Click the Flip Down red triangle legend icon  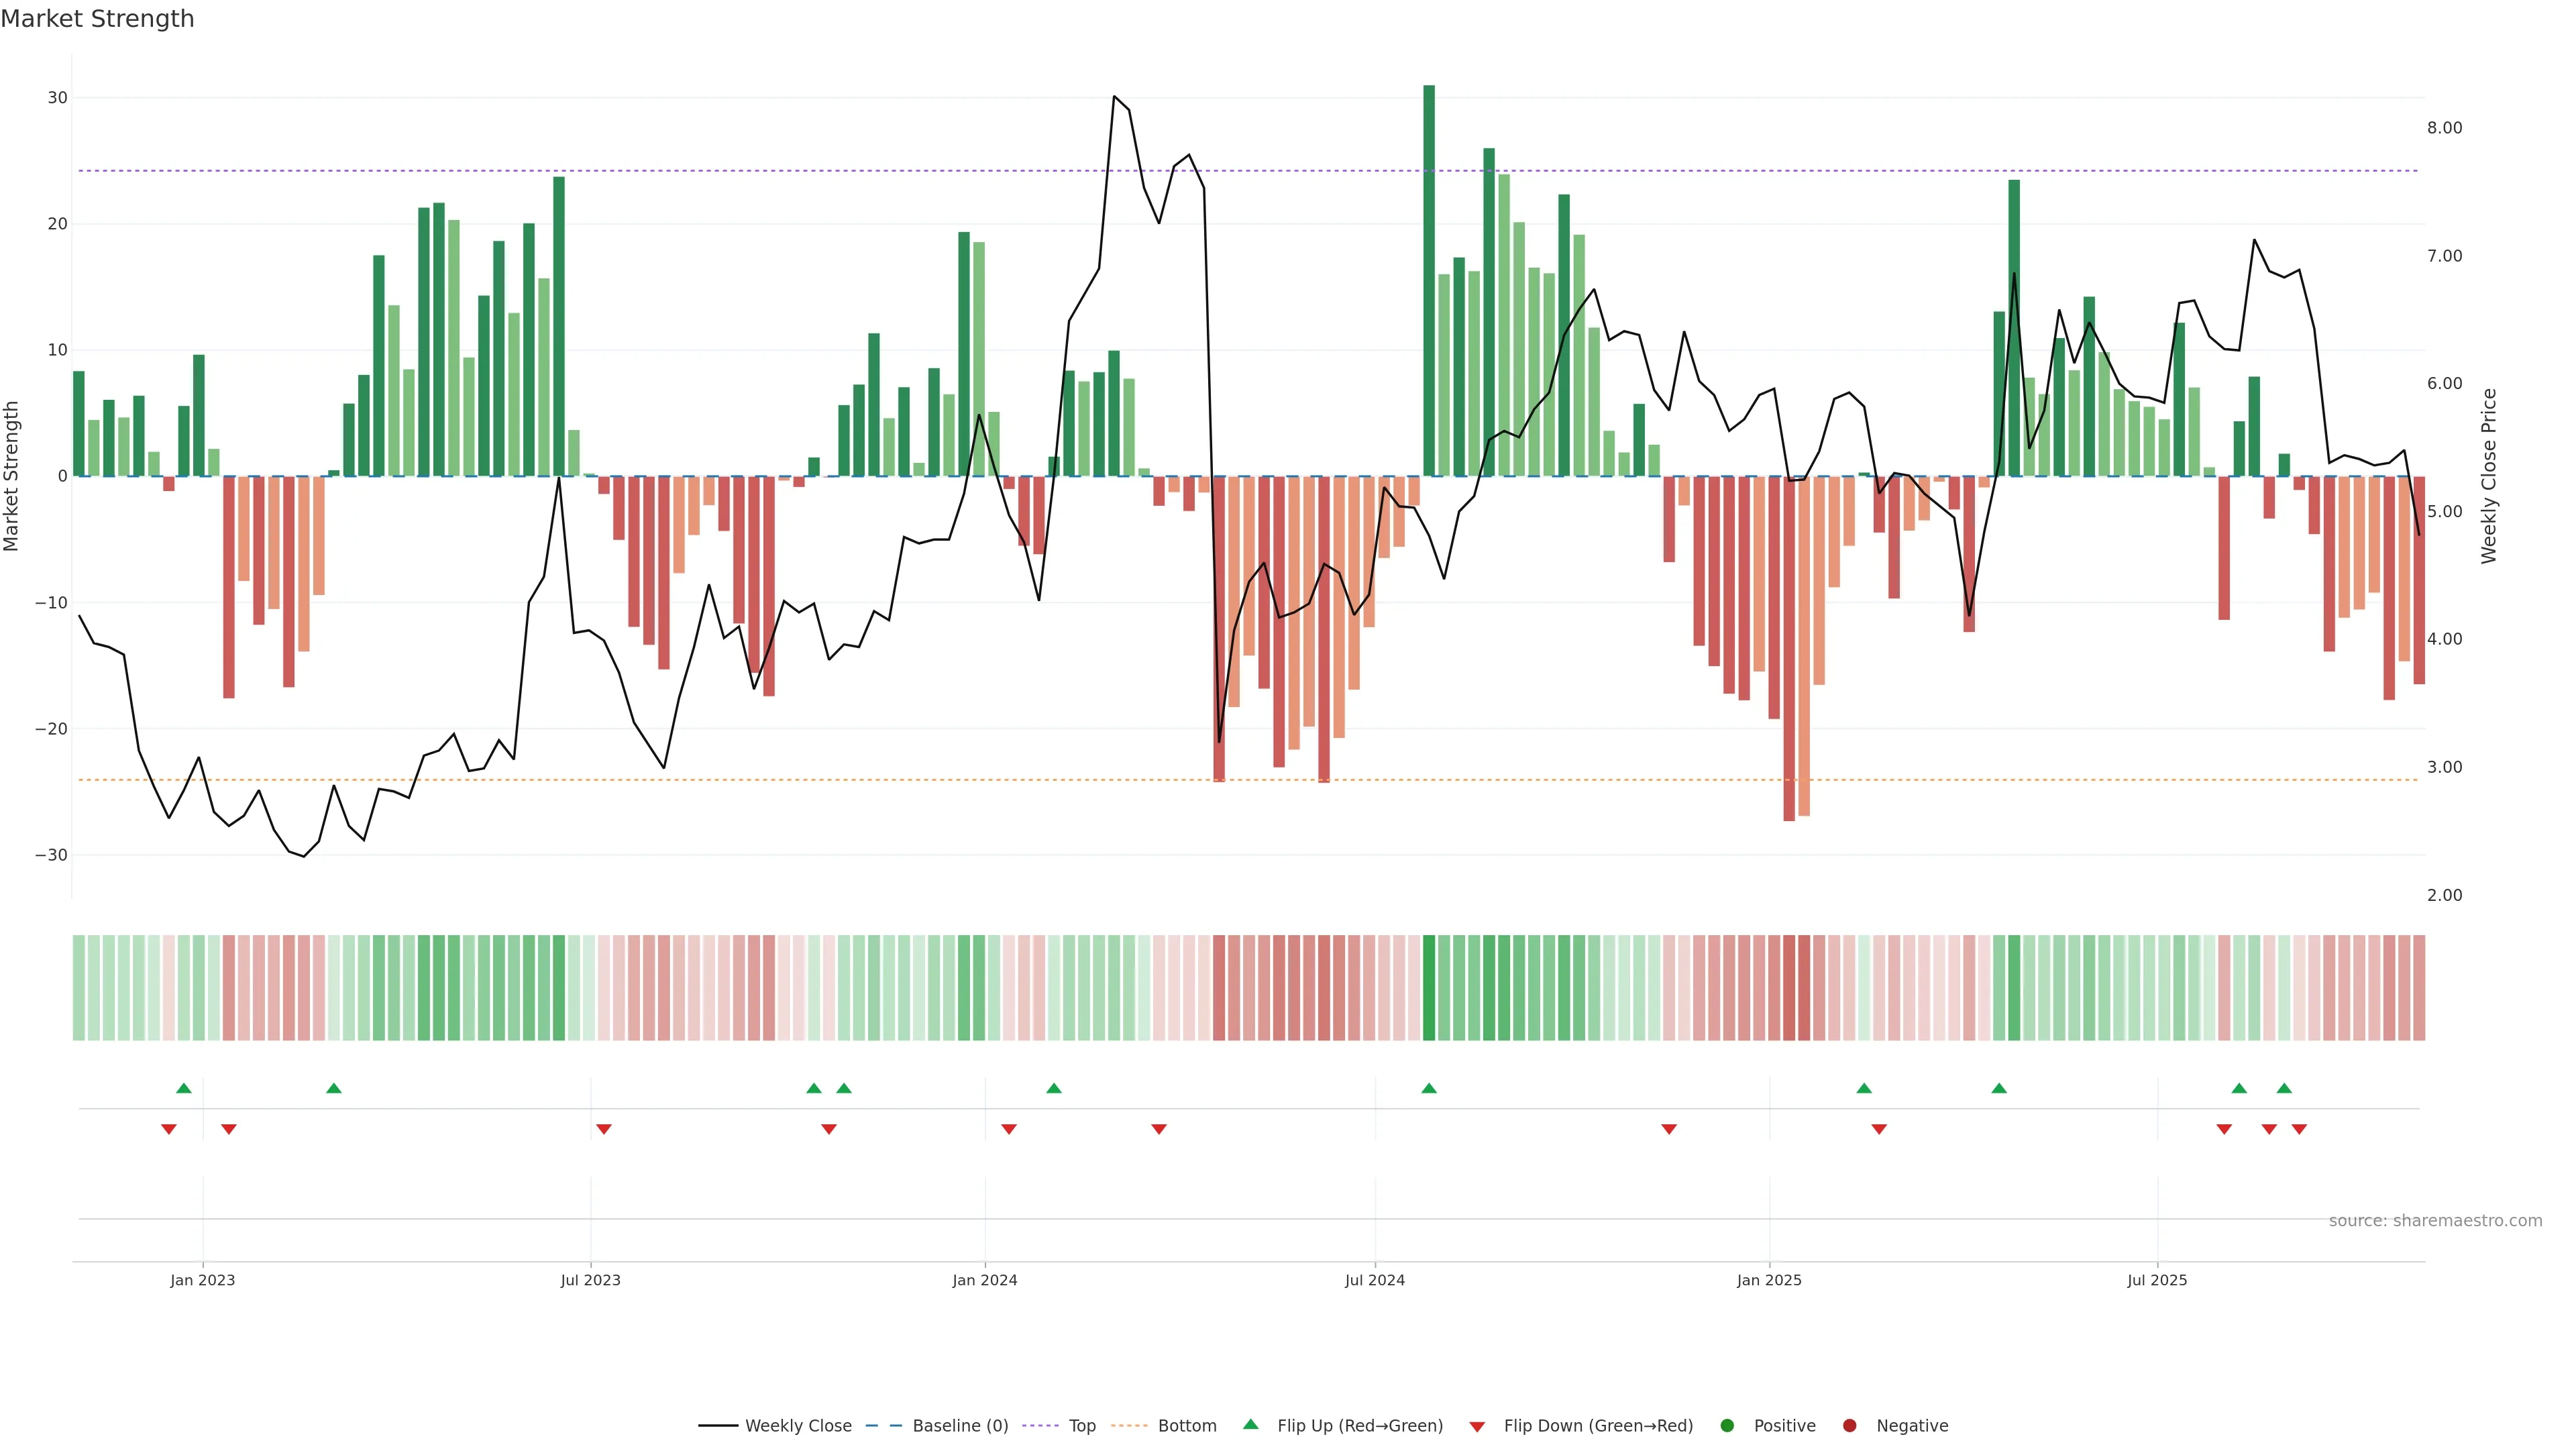click(1477, 1427)
